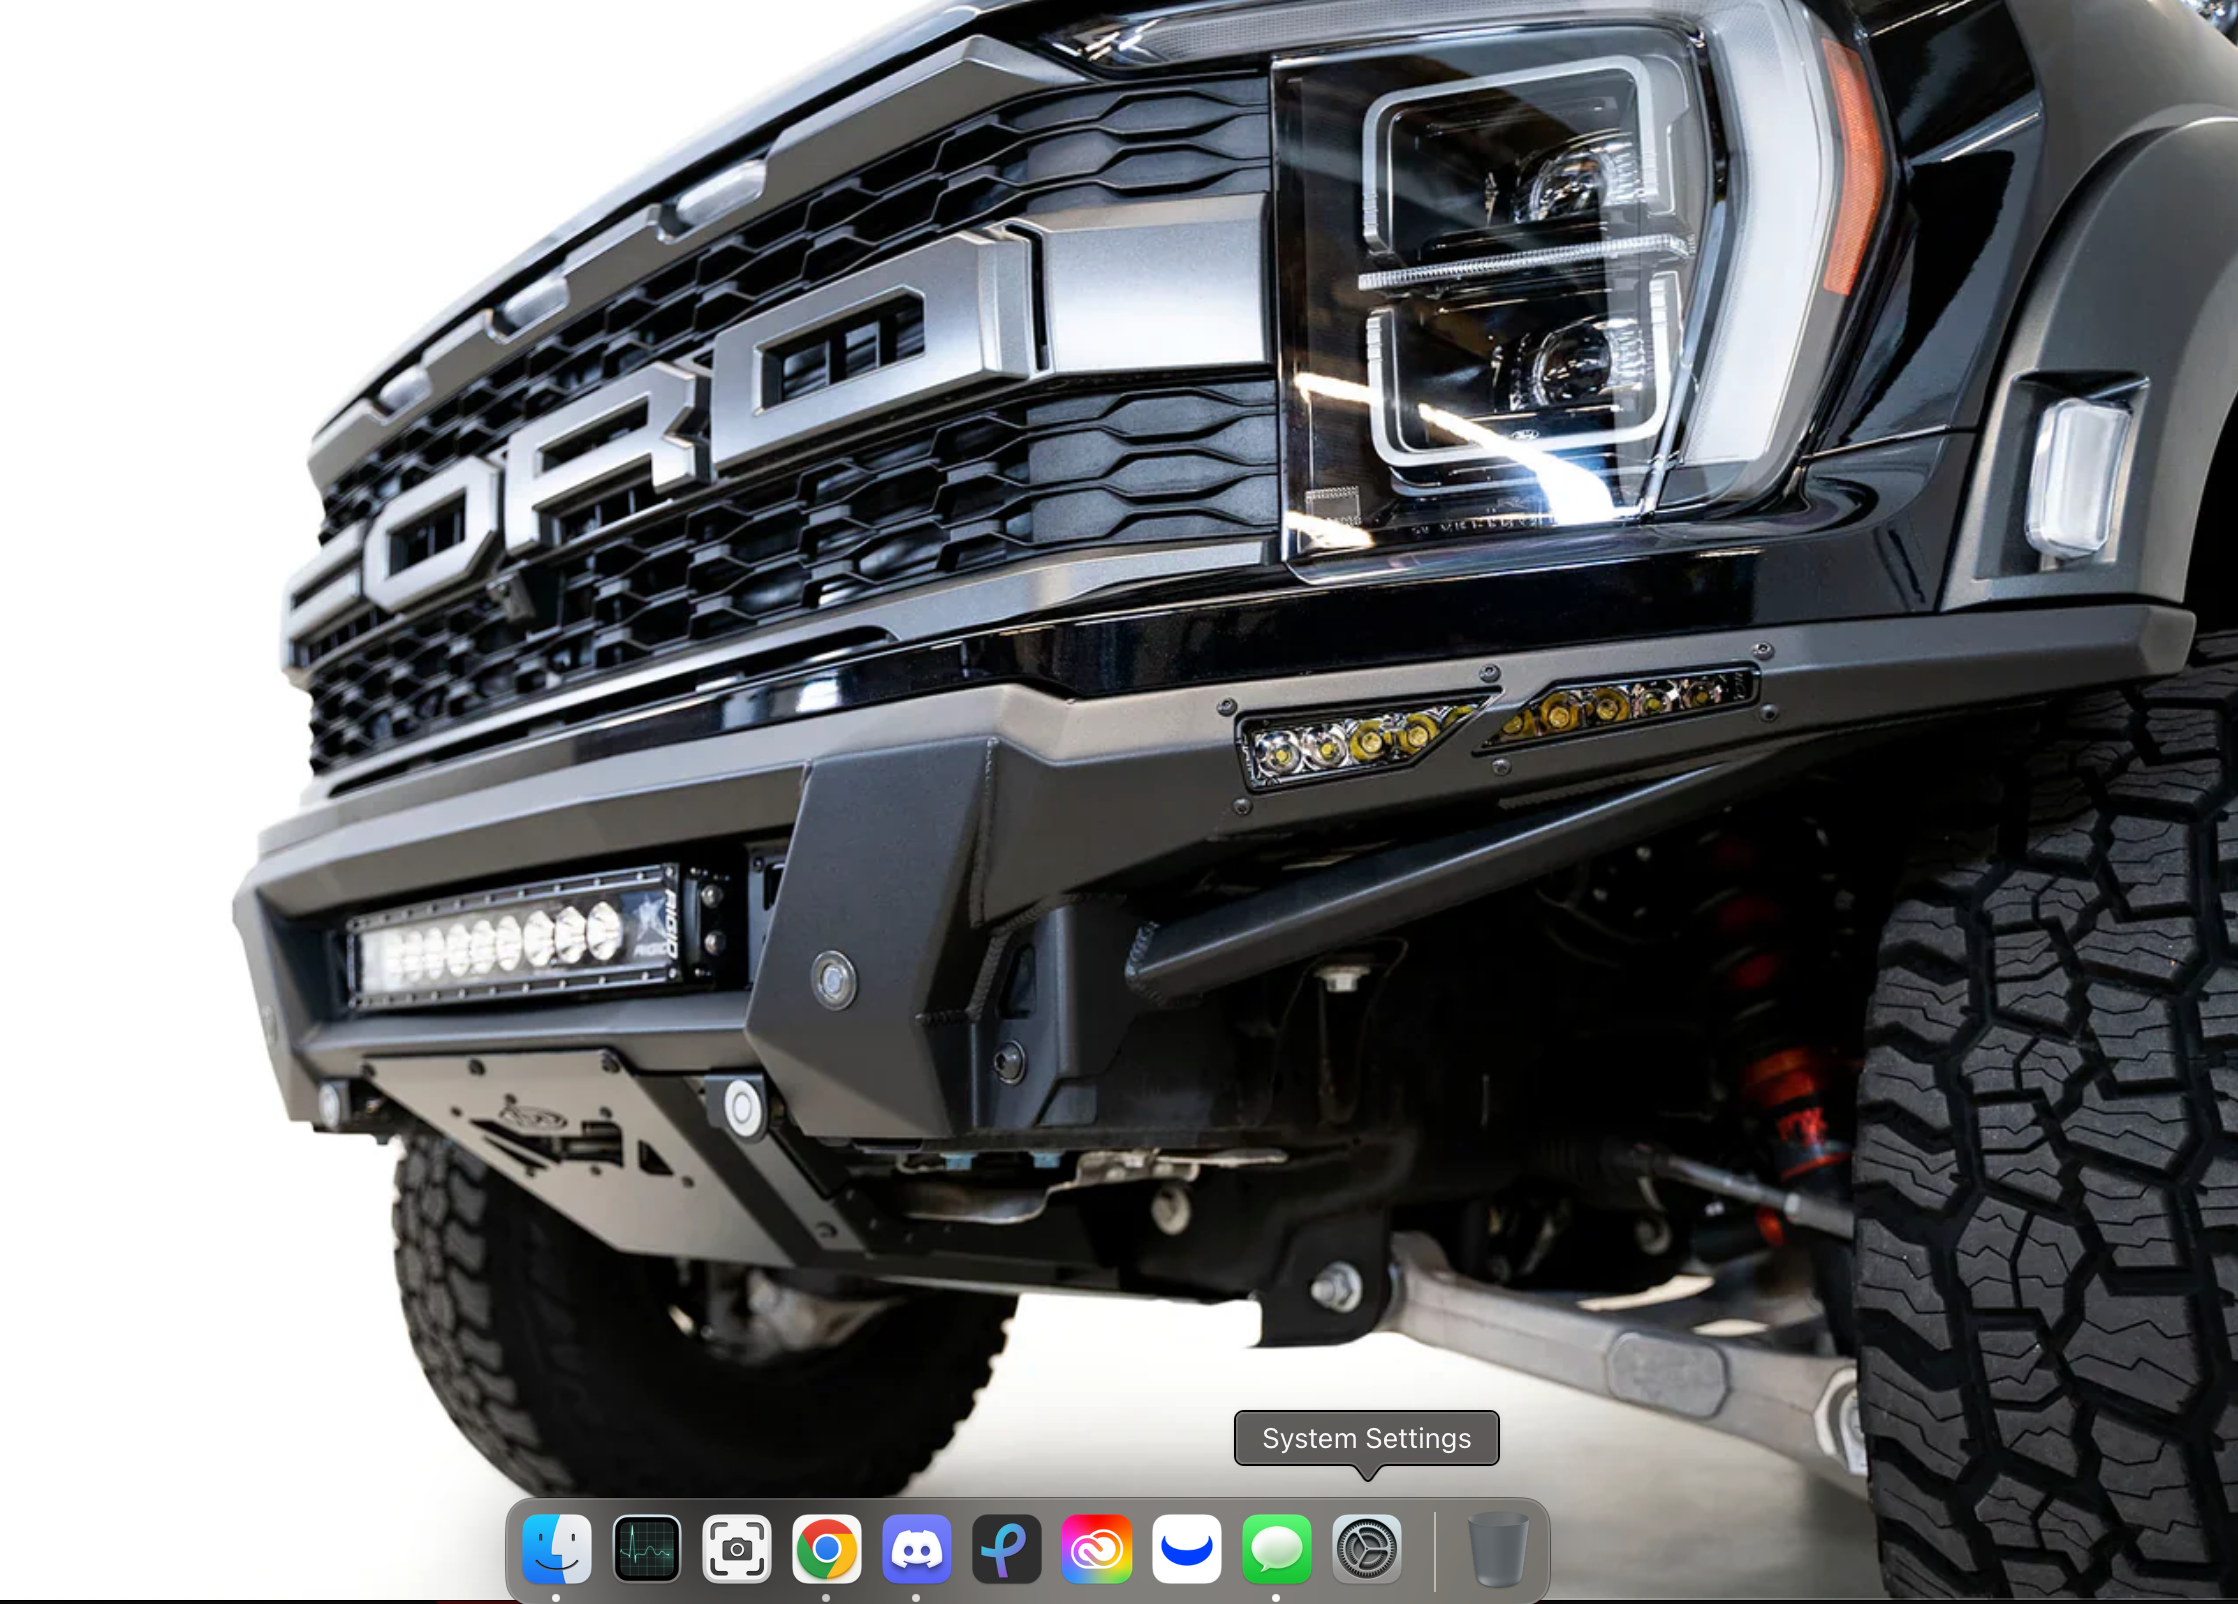Open the Screenshot app in dock
The height and width of the screenshot is (1604, 2238).
(737, 1549)
